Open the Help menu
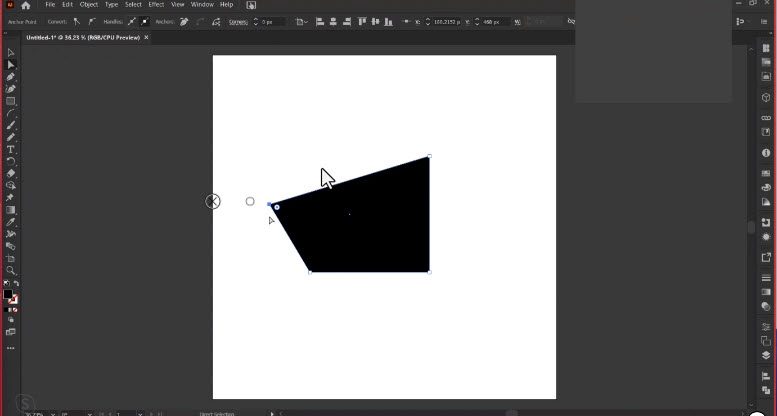777x416 pixels. (226, 4)
